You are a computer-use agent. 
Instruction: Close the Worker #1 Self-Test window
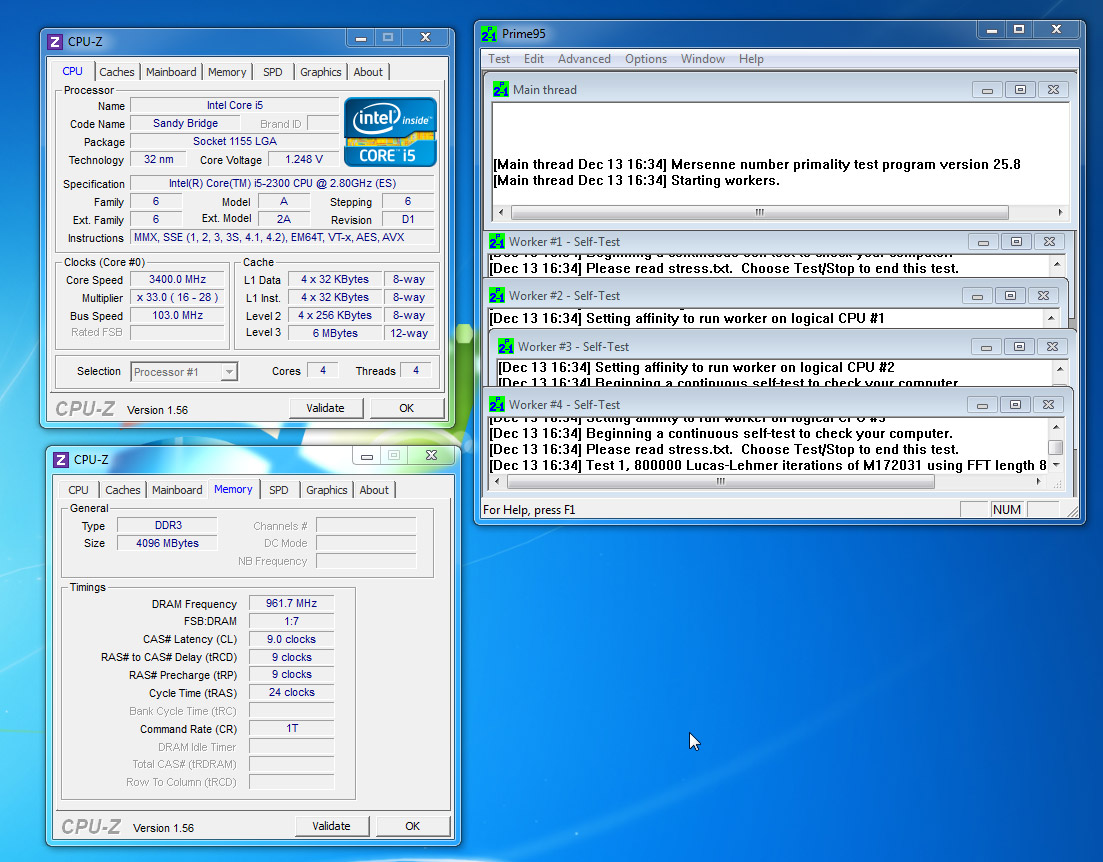(1049, 242)
